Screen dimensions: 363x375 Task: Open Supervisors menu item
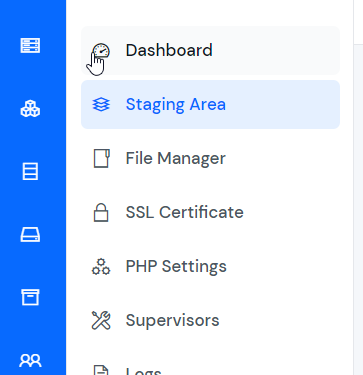pyautogui.click(x=210, y=320)
